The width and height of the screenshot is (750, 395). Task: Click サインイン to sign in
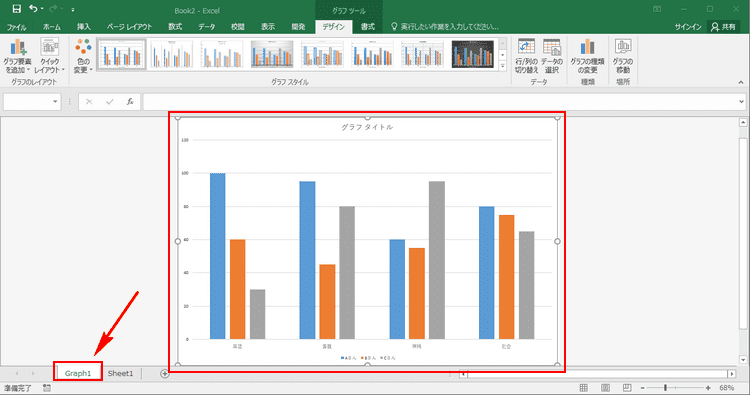(688, 27)
